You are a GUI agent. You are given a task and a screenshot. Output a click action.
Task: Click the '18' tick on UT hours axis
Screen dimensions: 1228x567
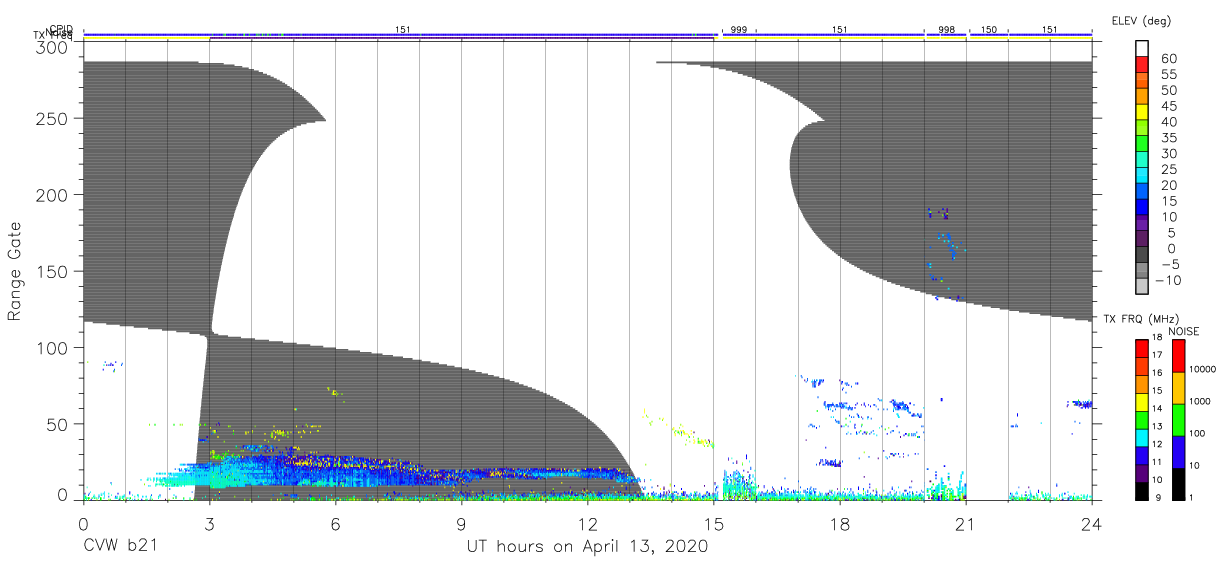840,522
